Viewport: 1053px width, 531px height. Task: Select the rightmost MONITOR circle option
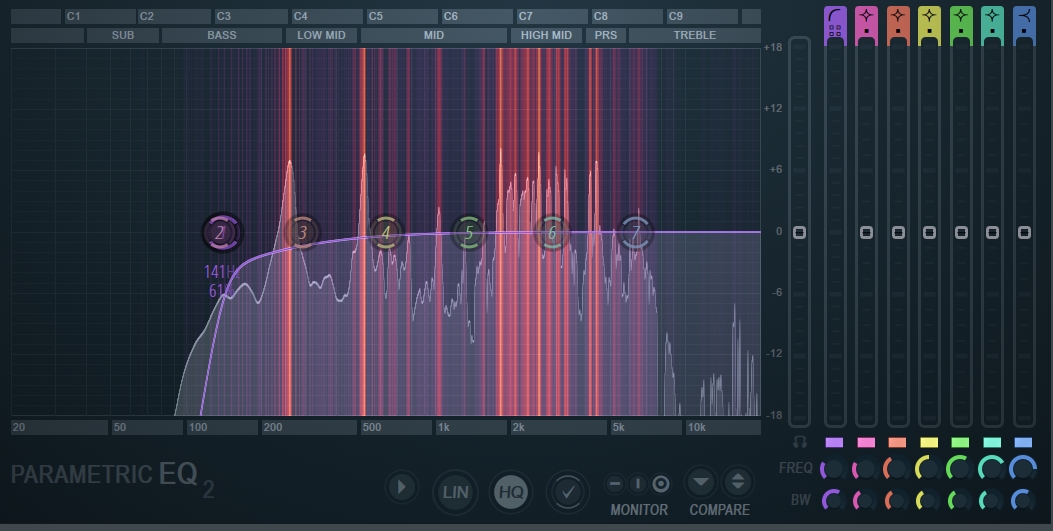click(660, 484)
